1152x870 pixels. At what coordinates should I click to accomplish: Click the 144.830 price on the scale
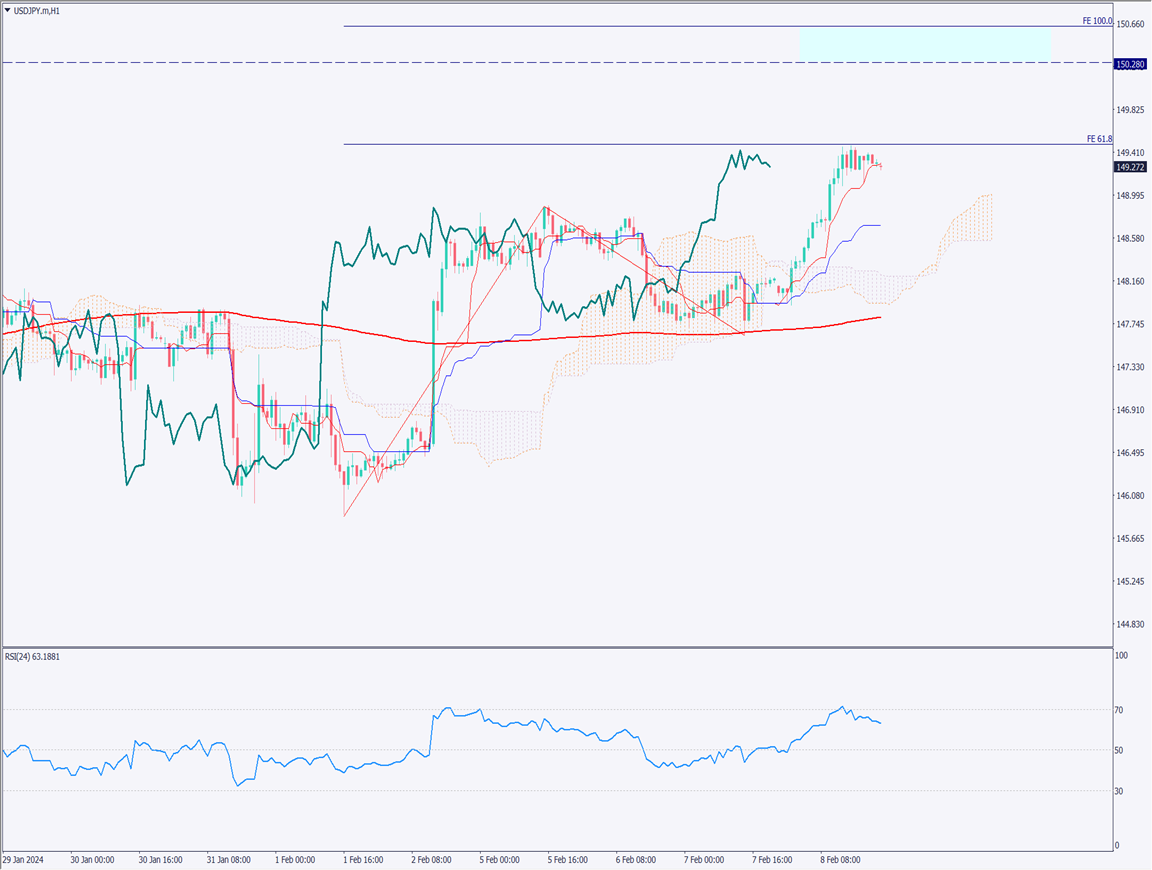coord(1130,625)
